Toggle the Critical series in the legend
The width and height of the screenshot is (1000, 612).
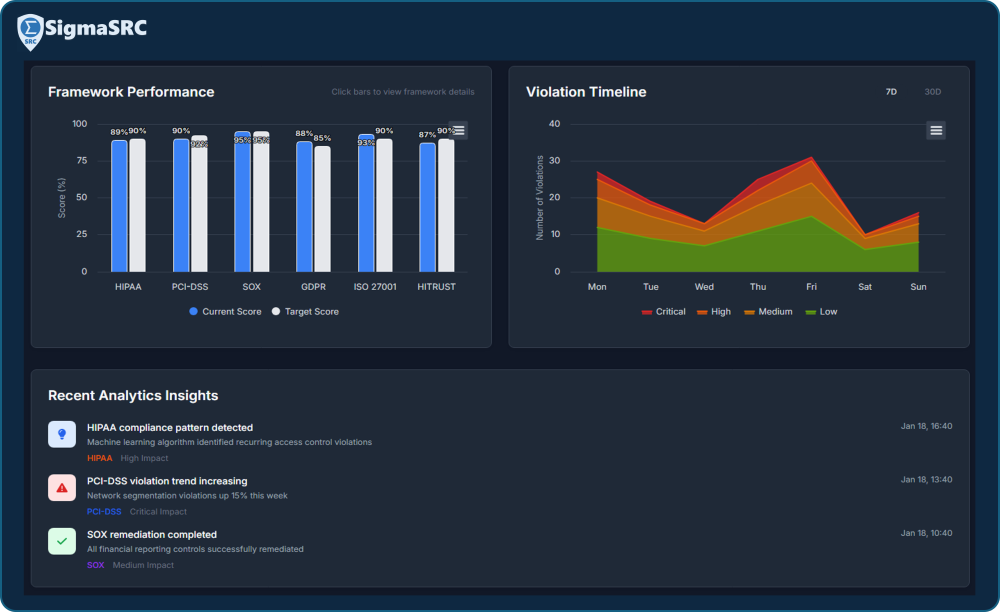tap(663, 312)
